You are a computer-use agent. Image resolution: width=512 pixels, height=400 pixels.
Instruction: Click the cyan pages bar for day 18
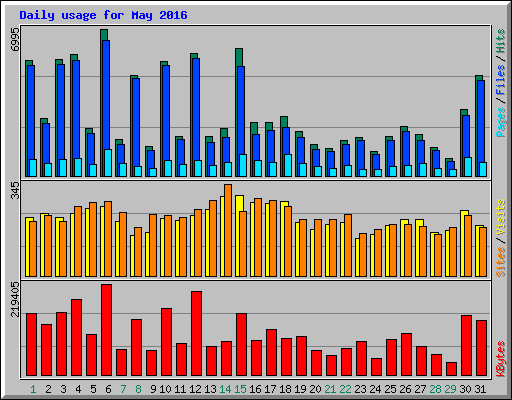(288, 165)
